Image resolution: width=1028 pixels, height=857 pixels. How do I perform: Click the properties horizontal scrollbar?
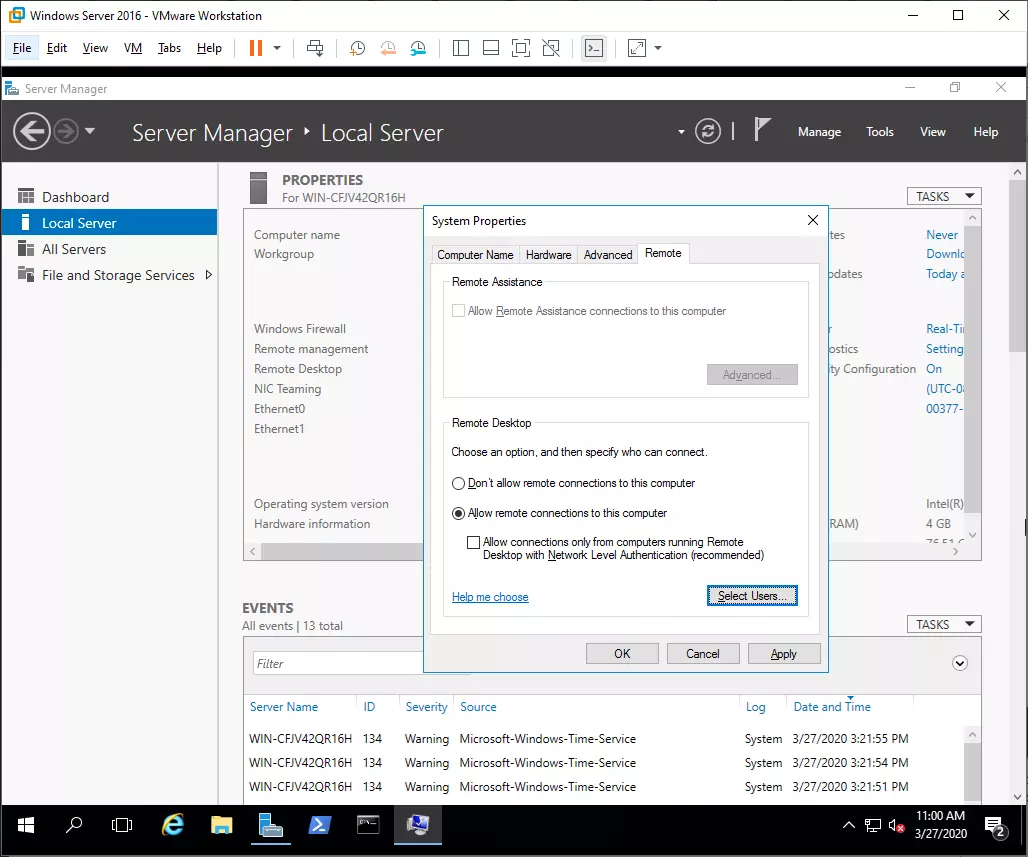(x=341, y=551)
